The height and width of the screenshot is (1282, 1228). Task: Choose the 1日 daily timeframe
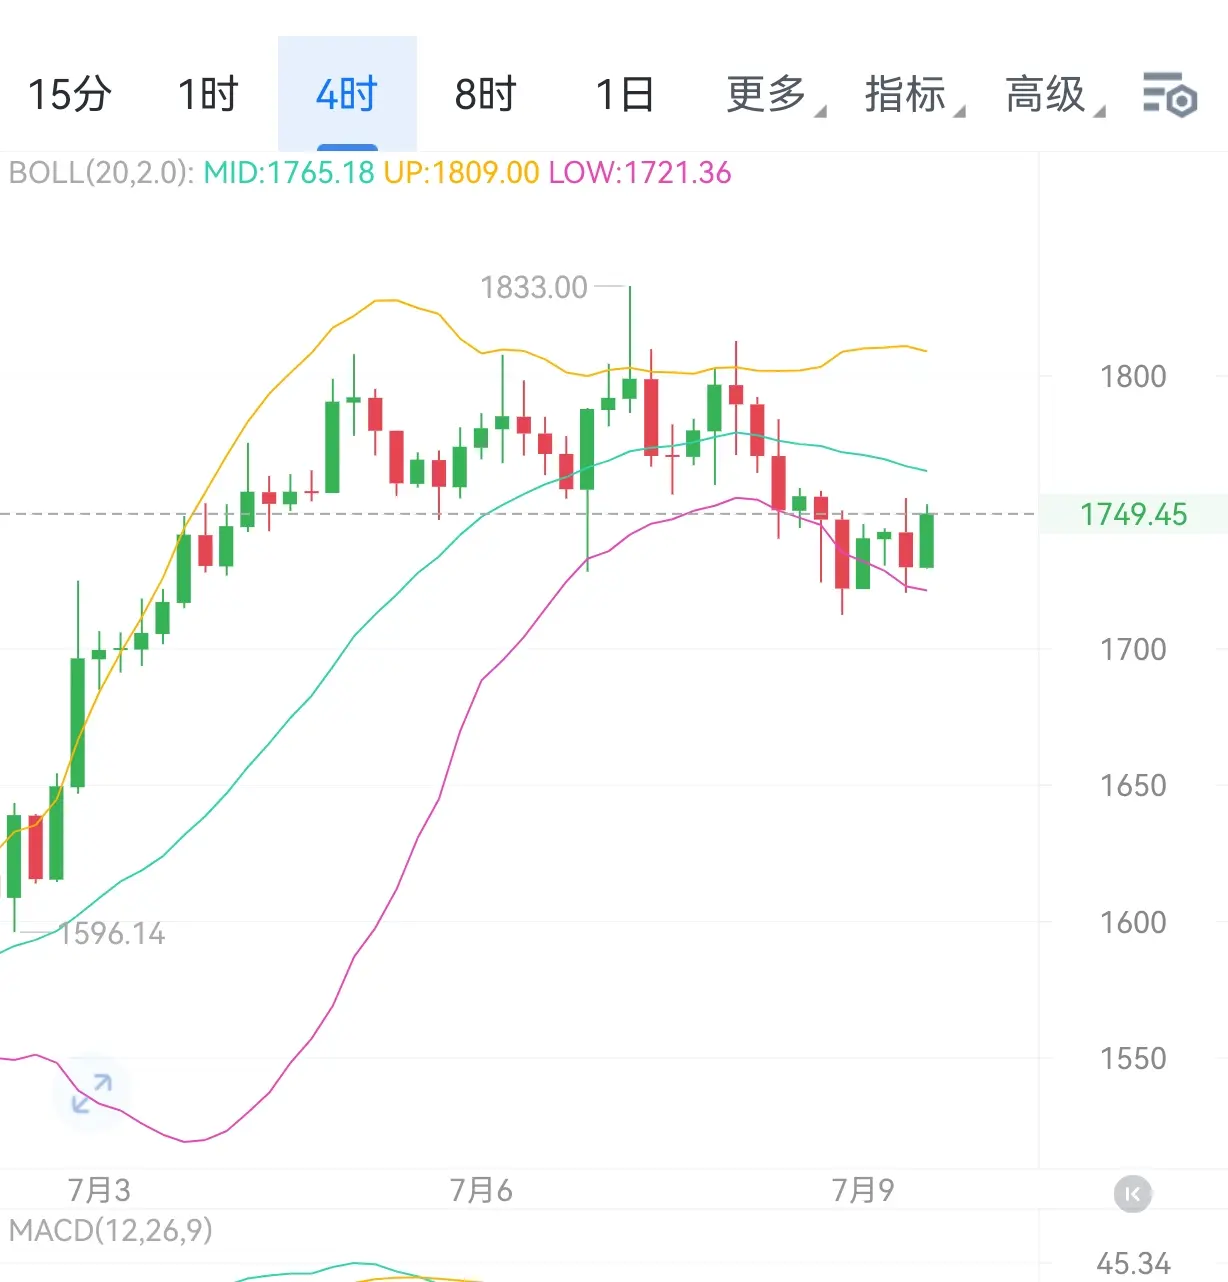[625, 95]
